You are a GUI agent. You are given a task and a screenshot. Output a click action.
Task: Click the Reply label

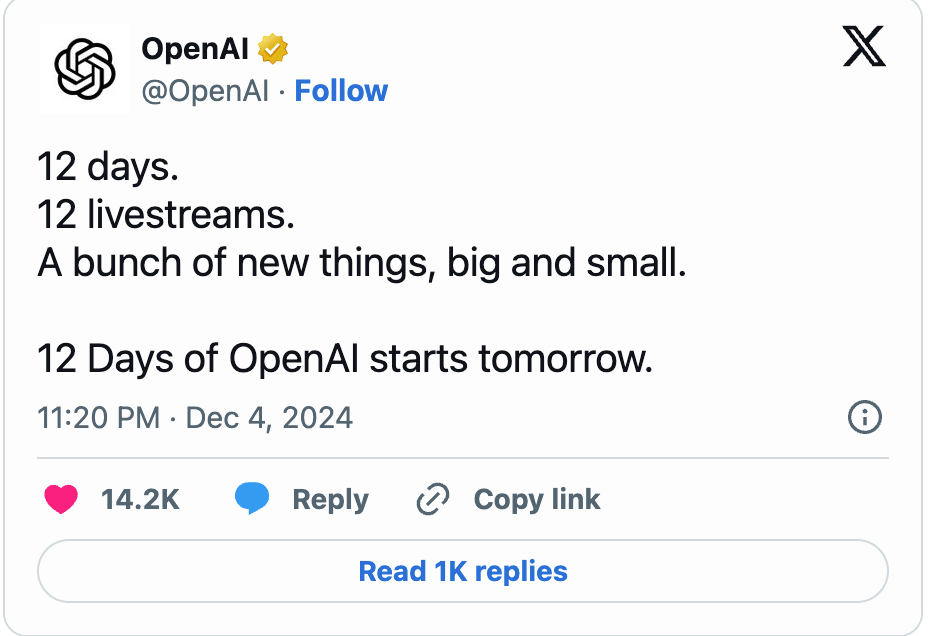pos(330,499)
